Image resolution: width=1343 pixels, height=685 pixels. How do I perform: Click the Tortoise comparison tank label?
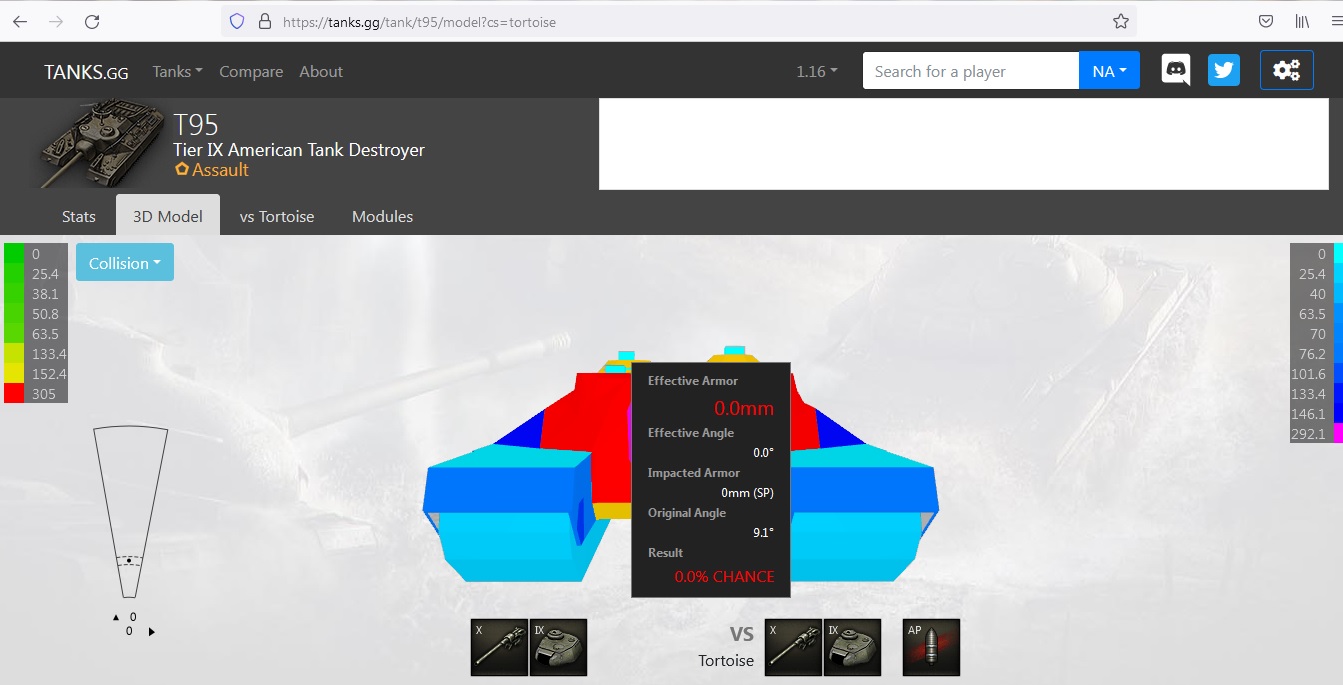point(726,661)
